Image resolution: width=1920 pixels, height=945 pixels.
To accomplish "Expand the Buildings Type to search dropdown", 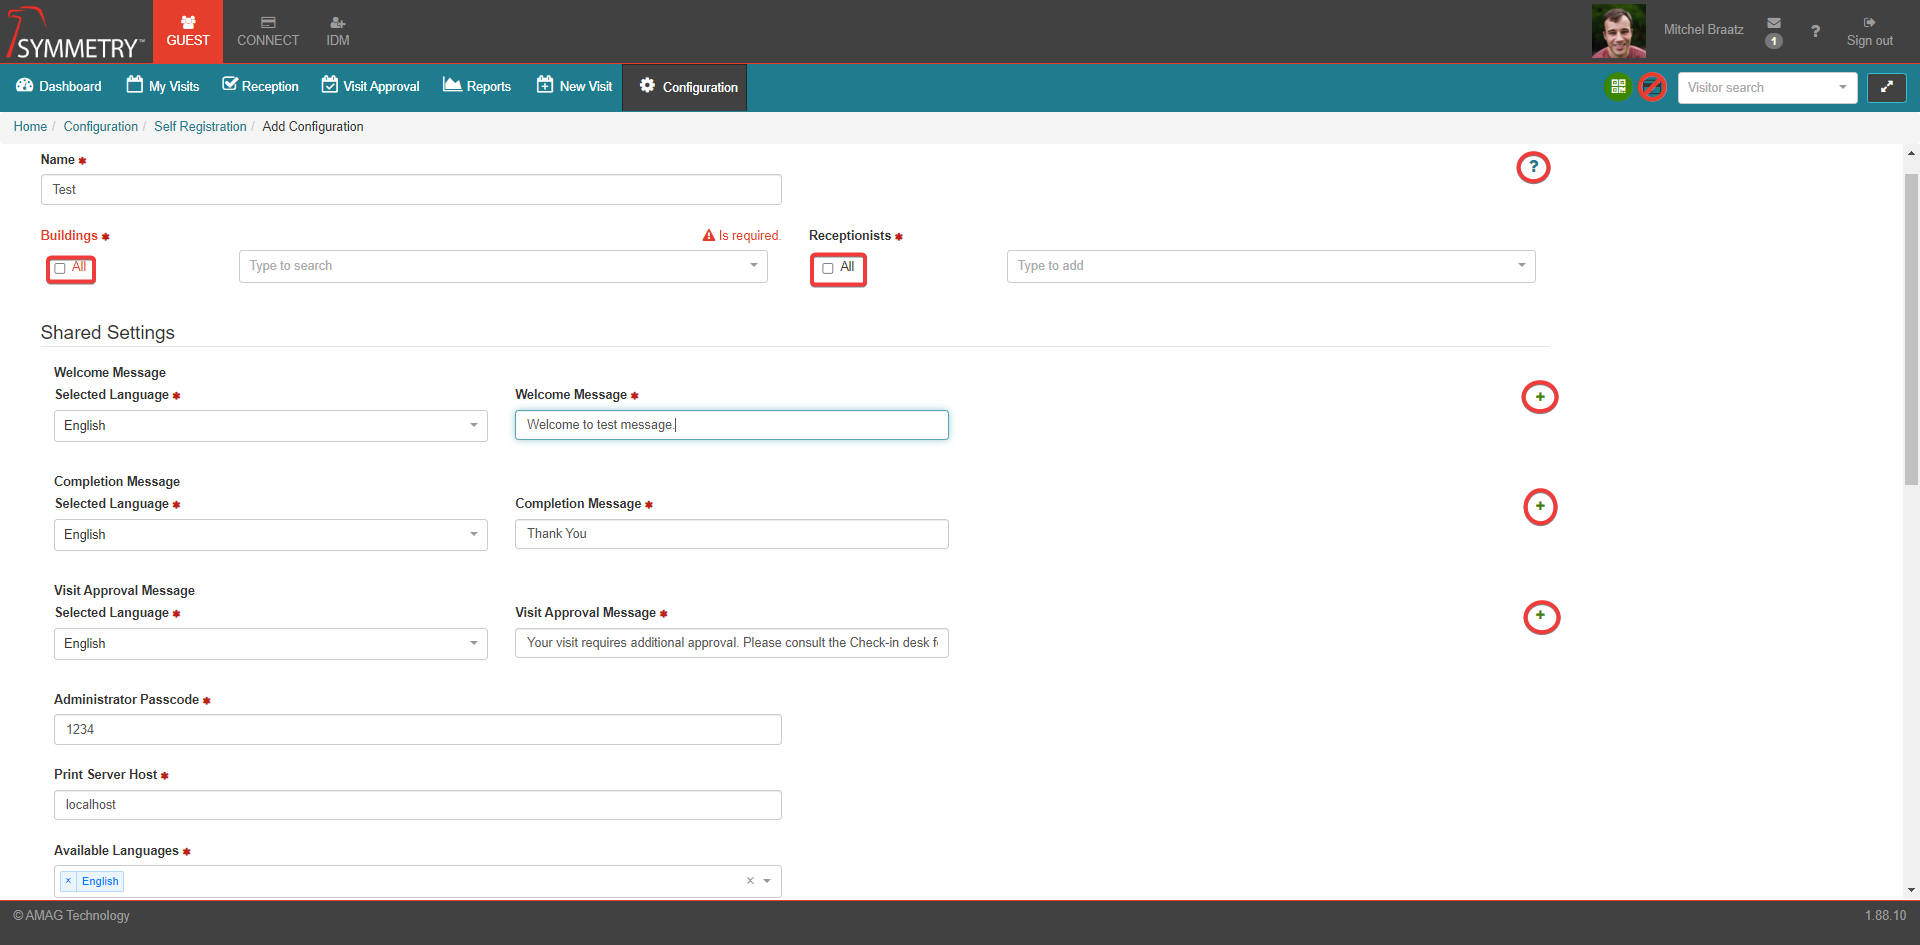I will pos(753,266).
